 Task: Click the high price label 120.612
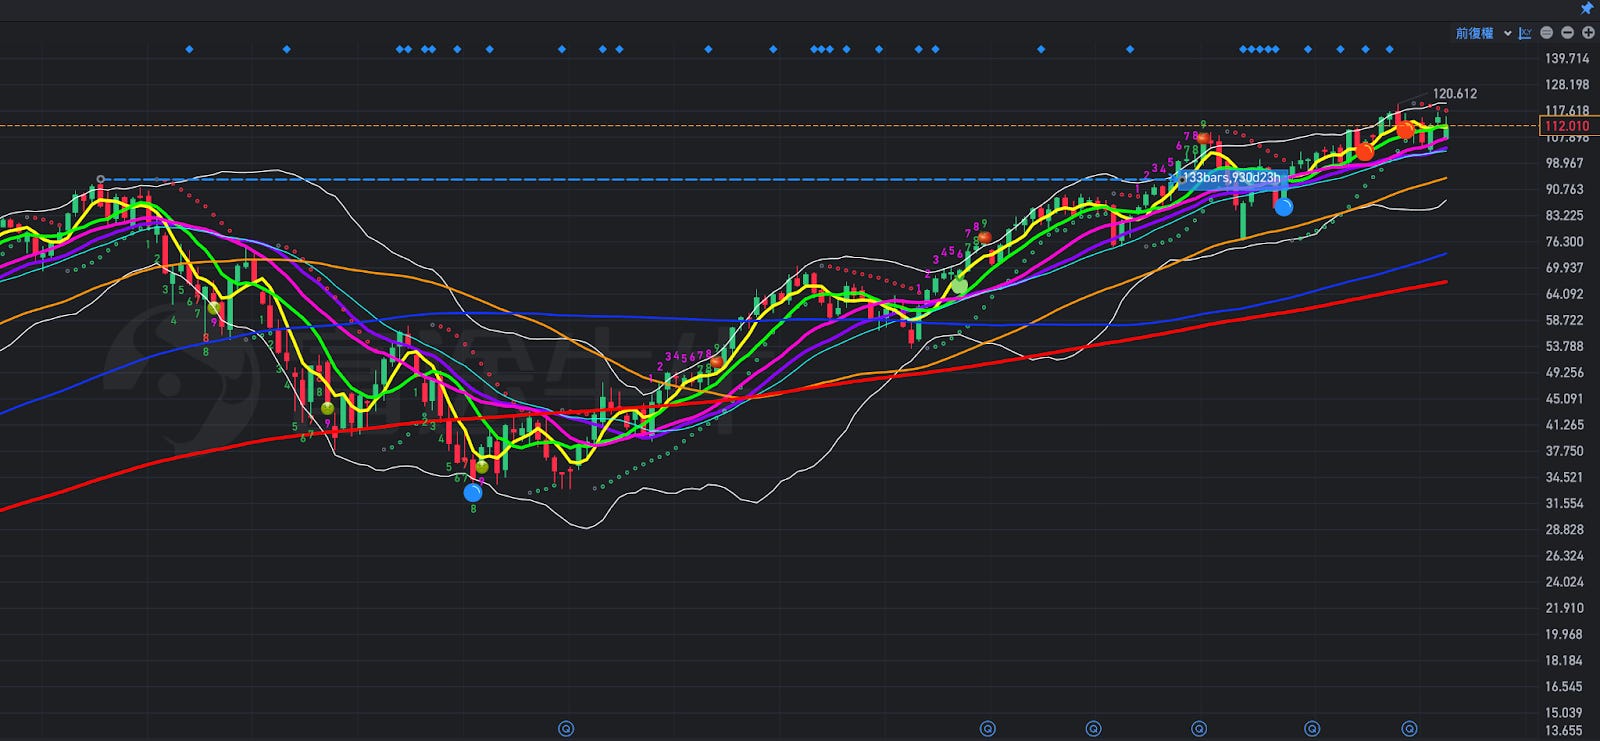1454,94
